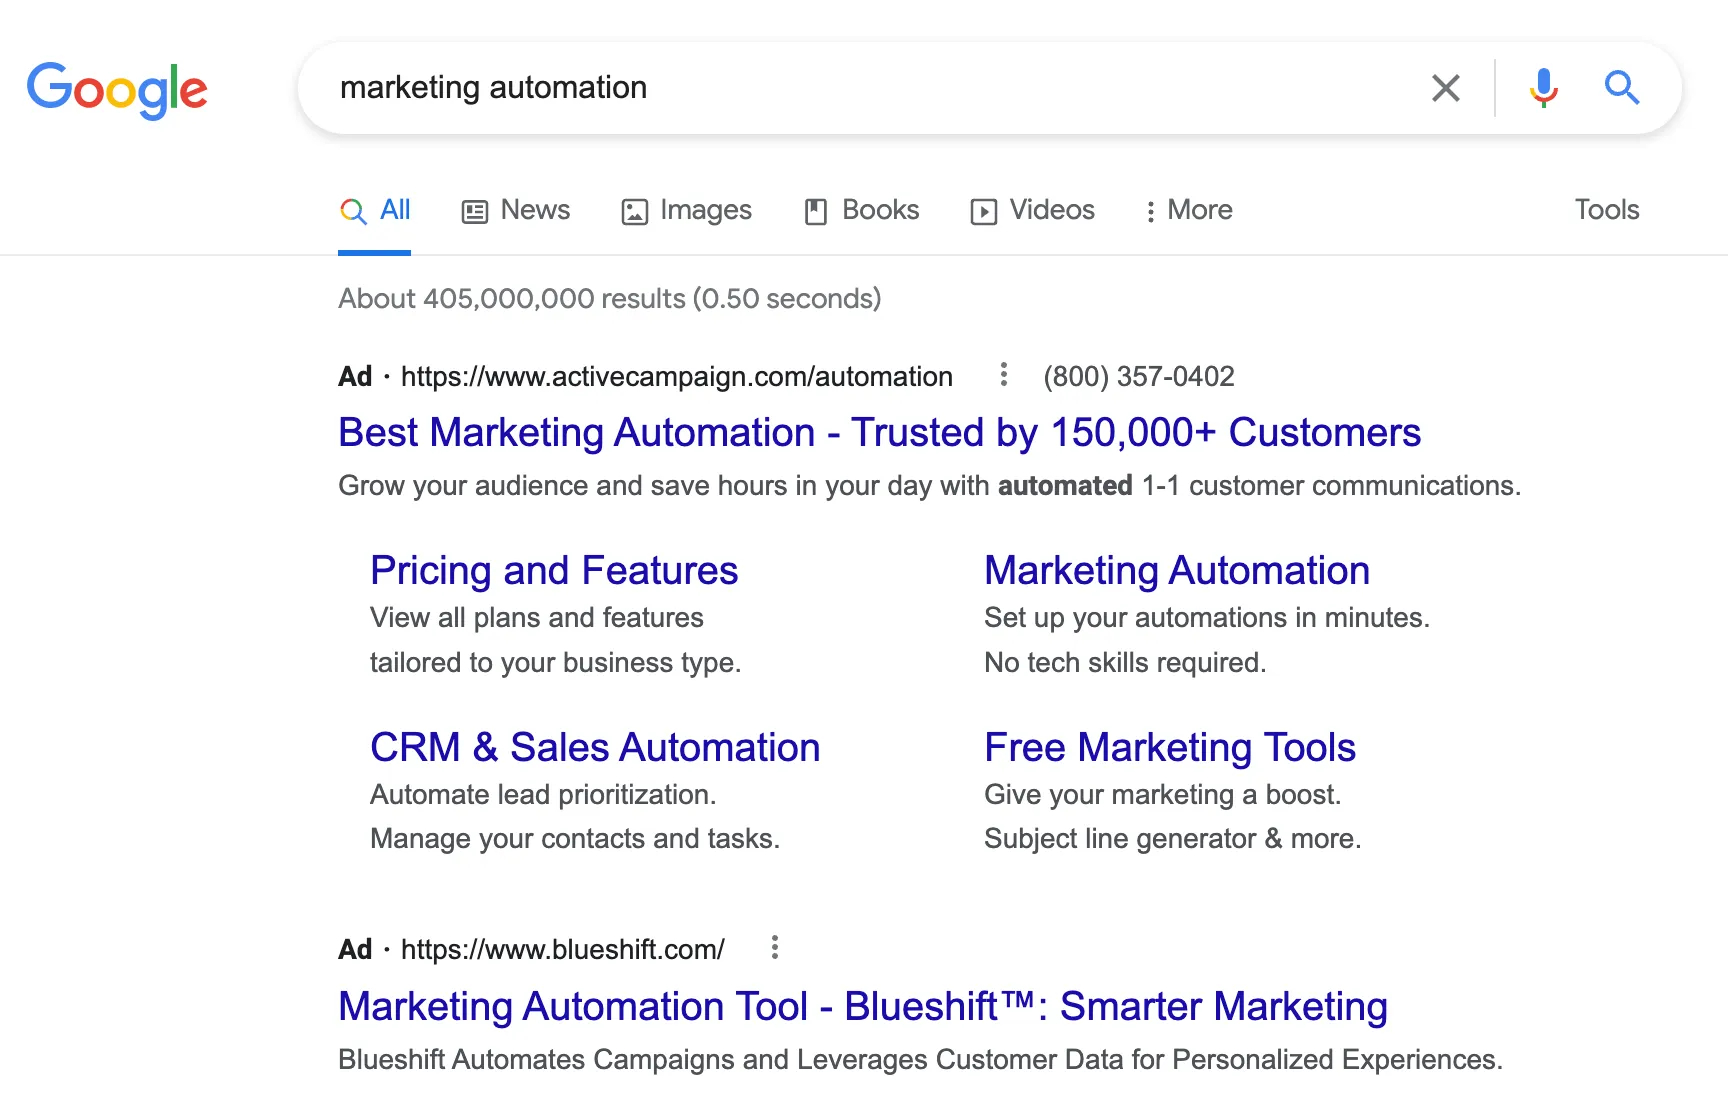This screenshot has width=1728, height=1120.
Task: Click the Videos tab play icon
Action: [984, 211]
